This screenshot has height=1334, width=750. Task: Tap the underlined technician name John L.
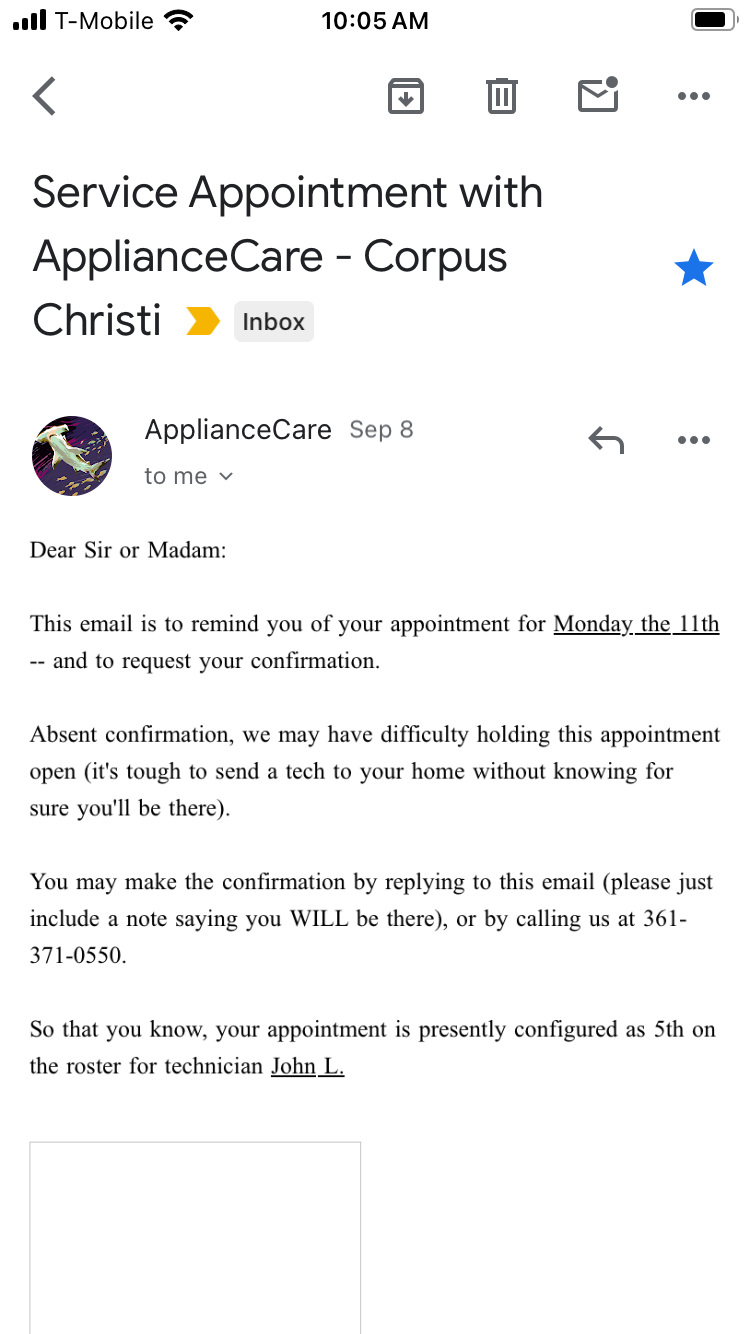(x=307, y=1067)
